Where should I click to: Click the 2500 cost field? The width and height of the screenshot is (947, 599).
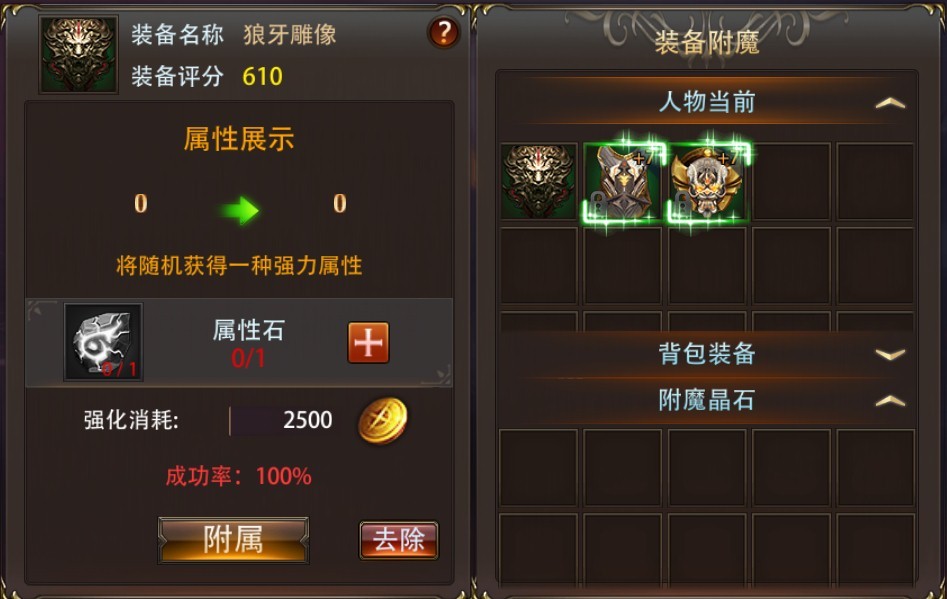pyautogui.click(x=283, y=420)
